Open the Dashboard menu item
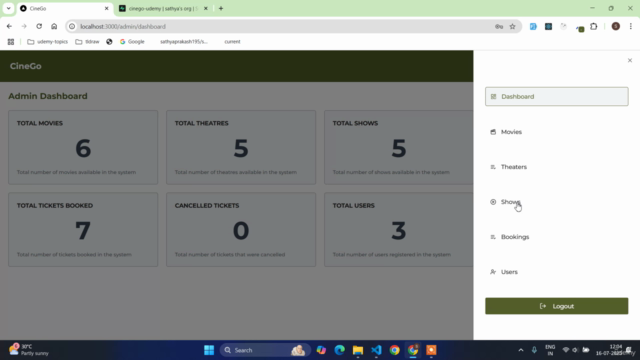Screen dimensions: 640x360 coord(556,97)
